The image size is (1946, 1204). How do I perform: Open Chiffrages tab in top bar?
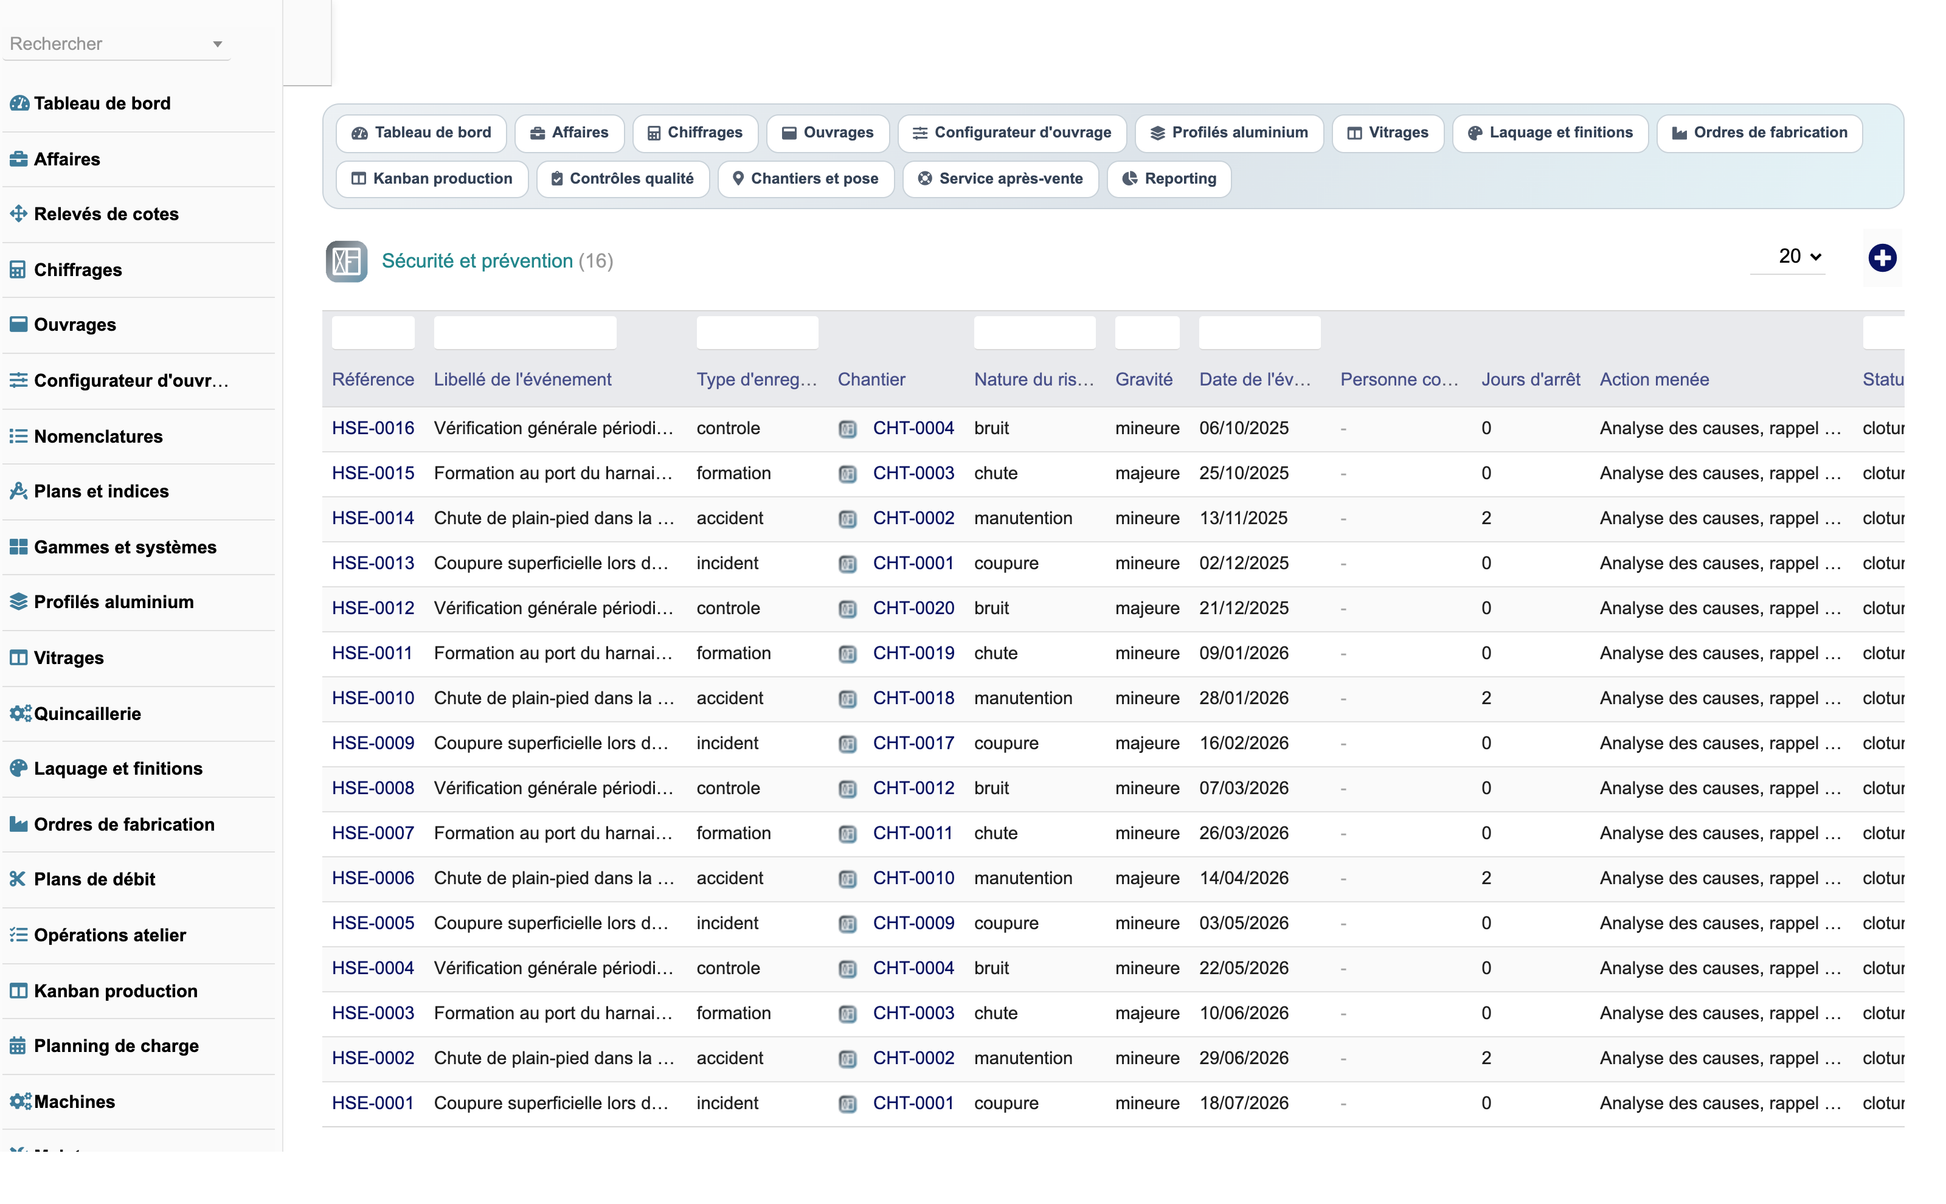tap(695, 133)
